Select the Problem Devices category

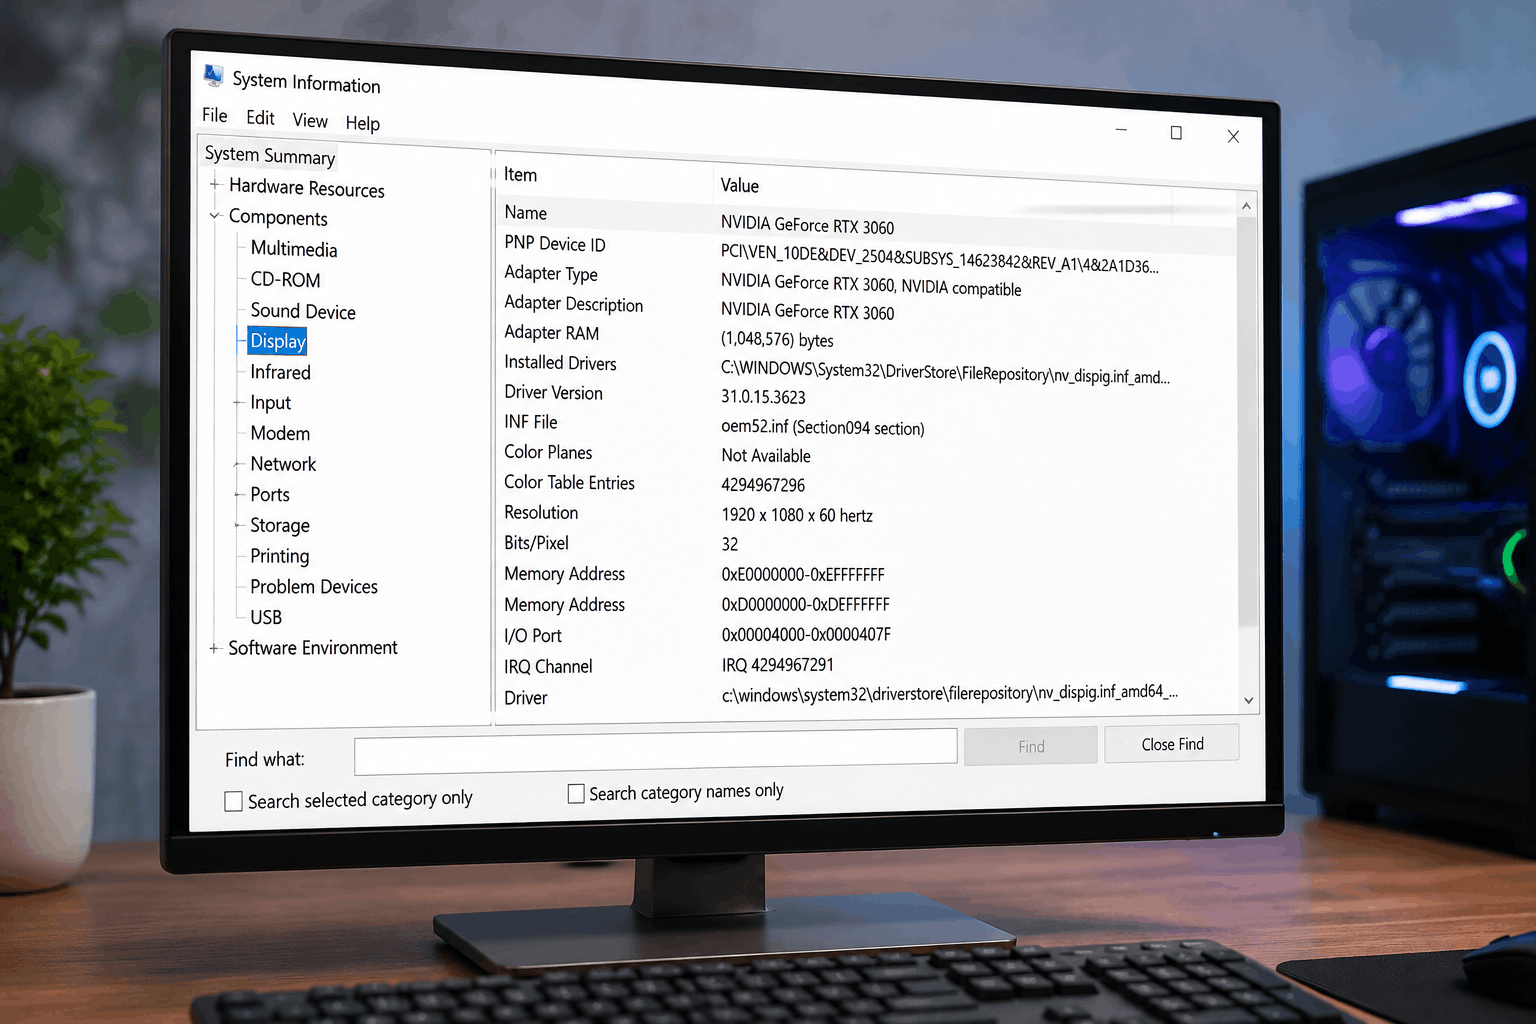point(314,587)
